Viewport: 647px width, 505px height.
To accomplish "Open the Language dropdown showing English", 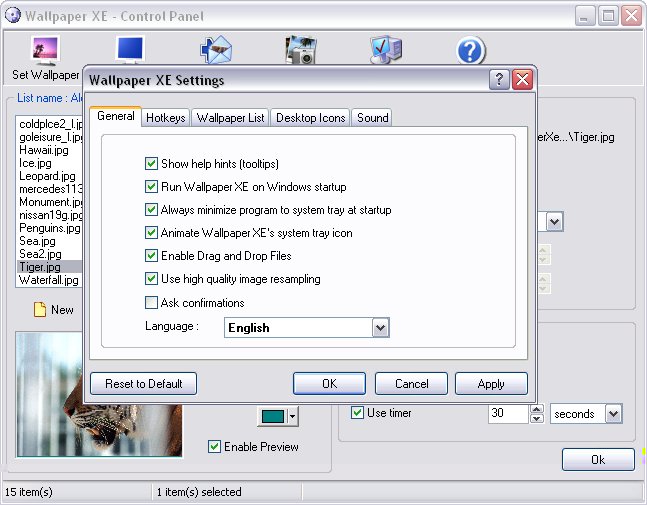I will coord(380,328).
